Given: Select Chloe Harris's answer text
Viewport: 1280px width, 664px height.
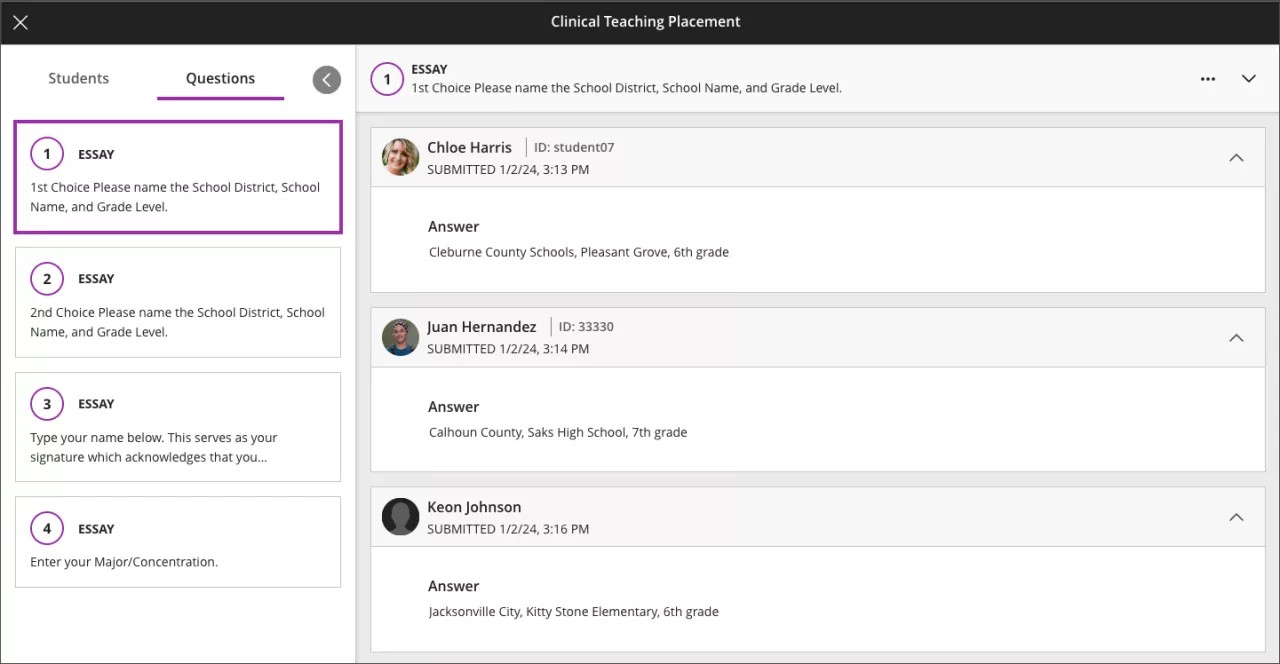Looking at the screenshot, I should (578, 252).
